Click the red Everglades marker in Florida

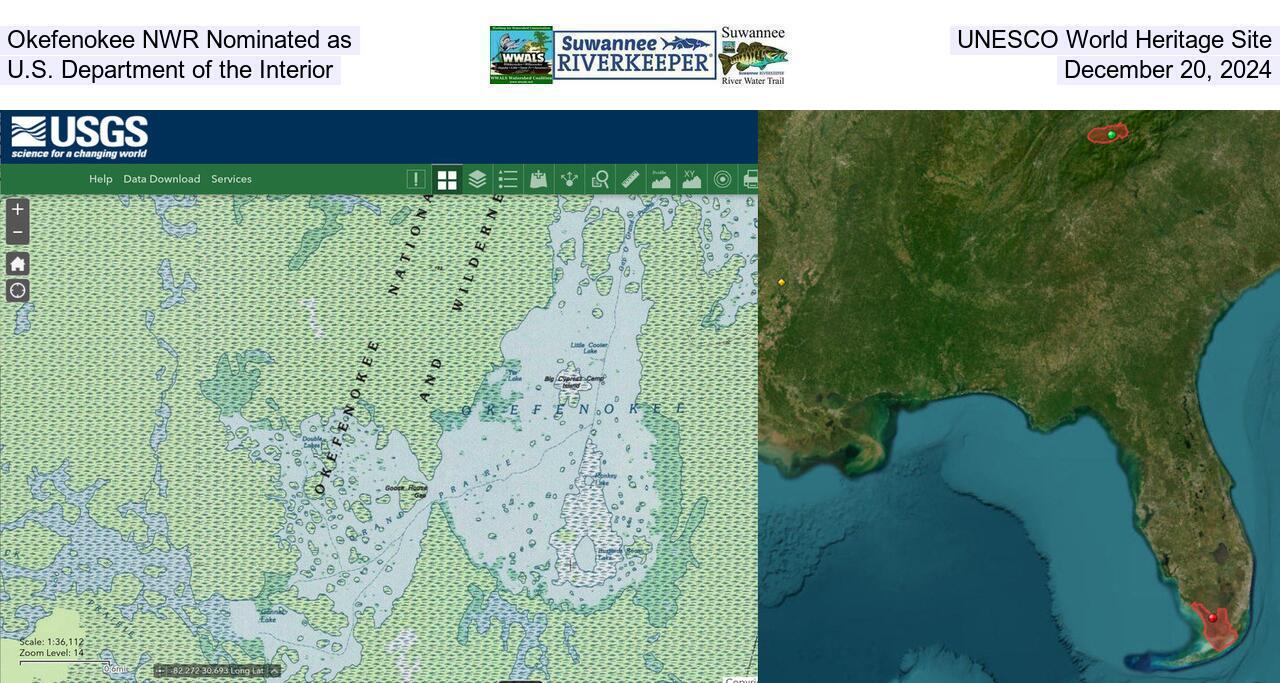[x=1213, y=618]
